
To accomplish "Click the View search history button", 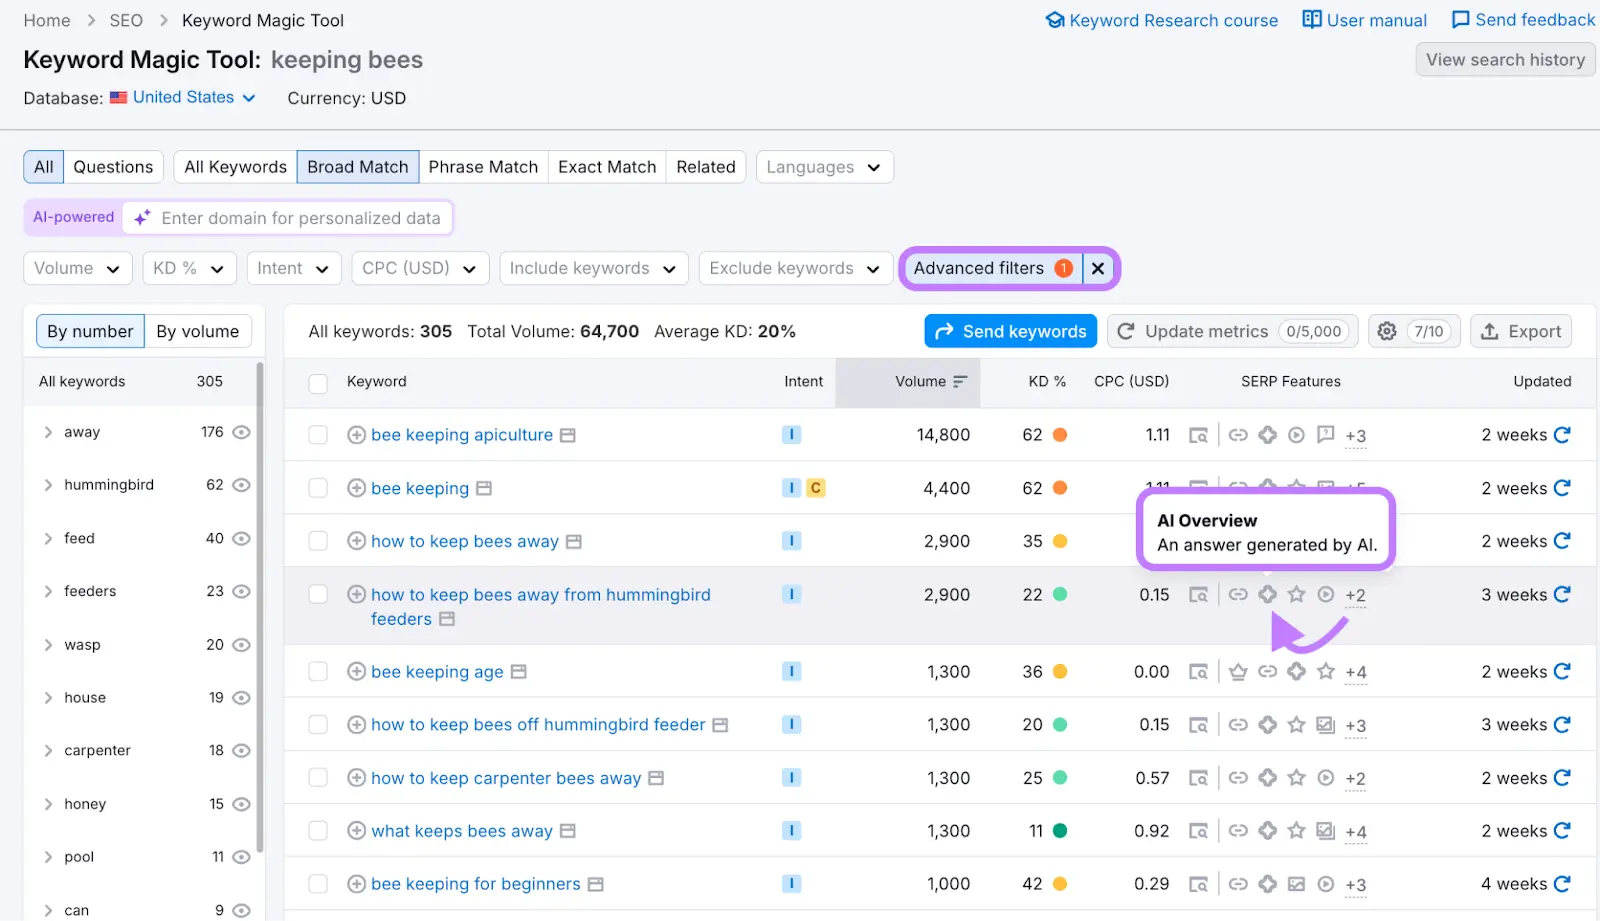I will tap(1505, 59).
